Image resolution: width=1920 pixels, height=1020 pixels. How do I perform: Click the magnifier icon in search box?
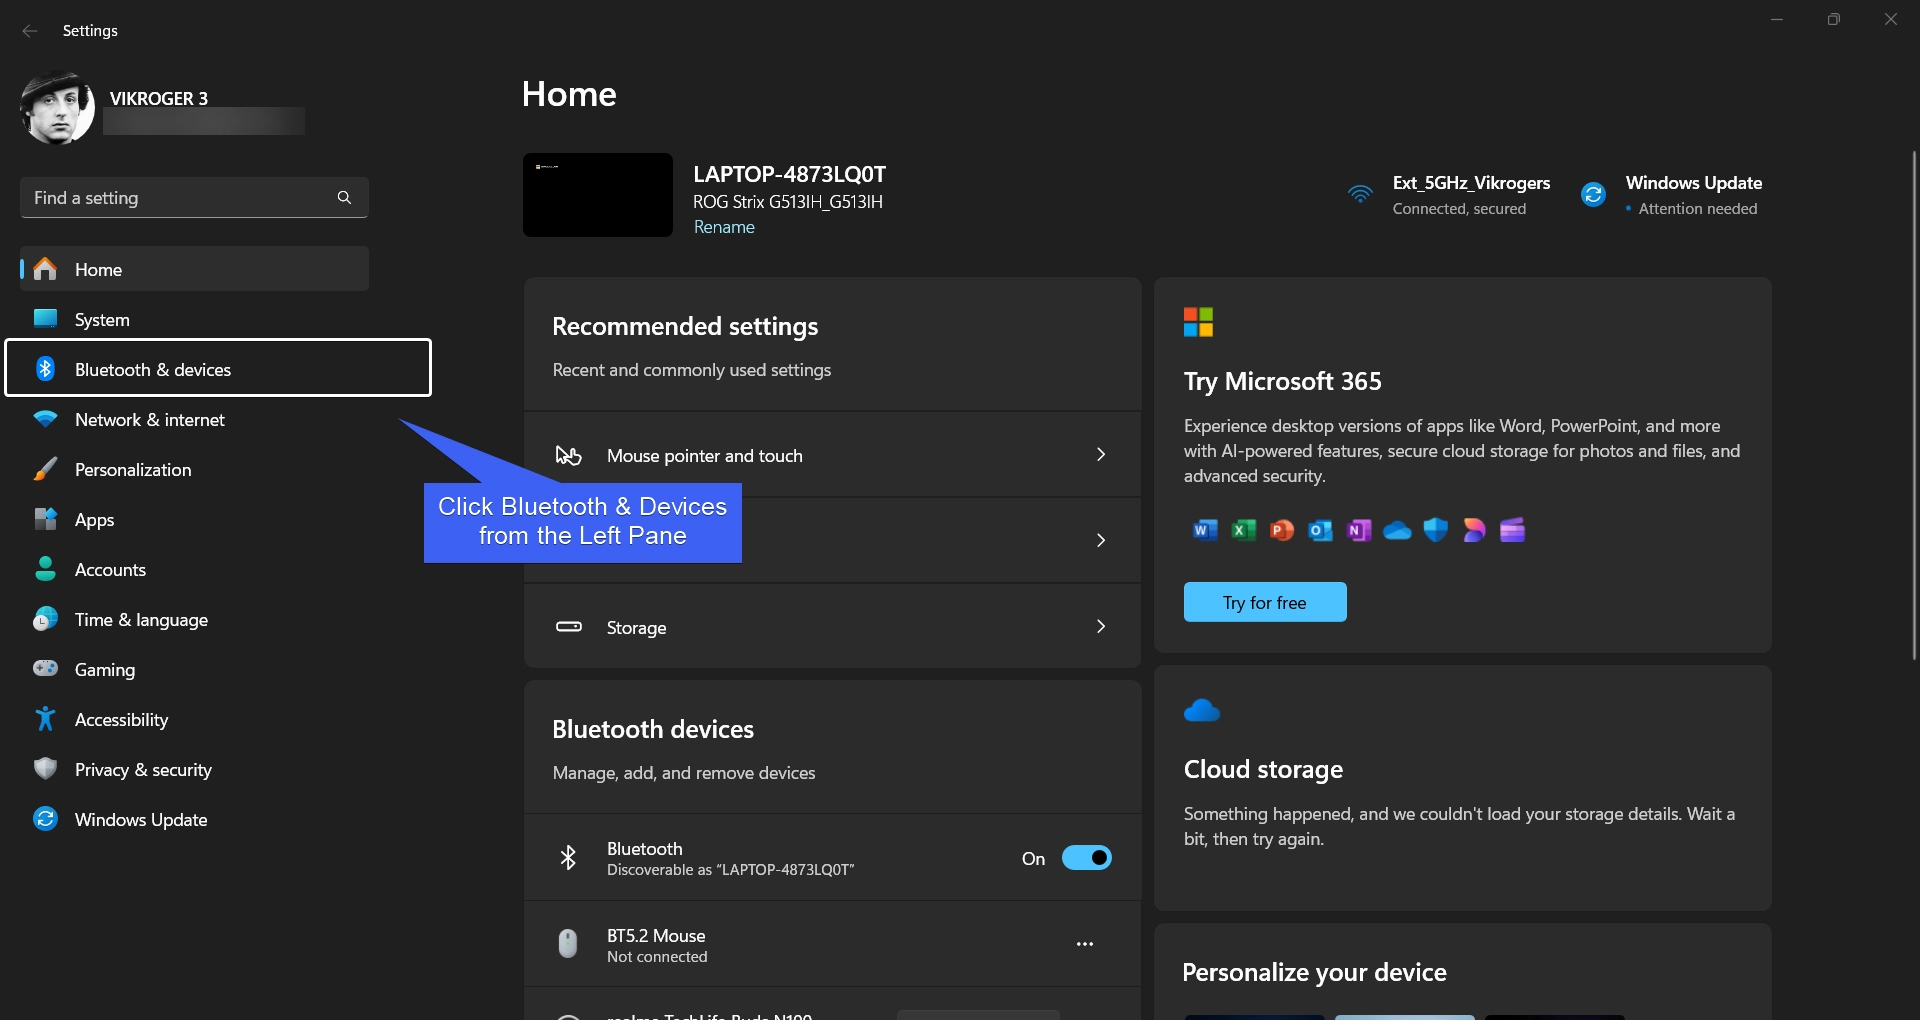tap(344, 198)
